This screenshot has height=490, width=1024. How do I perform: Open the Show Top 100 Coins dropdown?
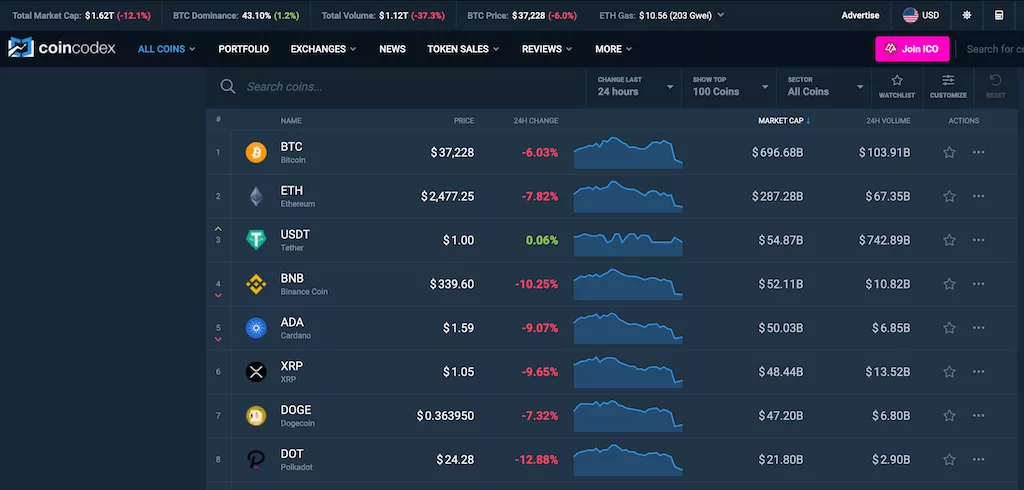[730, 86]
